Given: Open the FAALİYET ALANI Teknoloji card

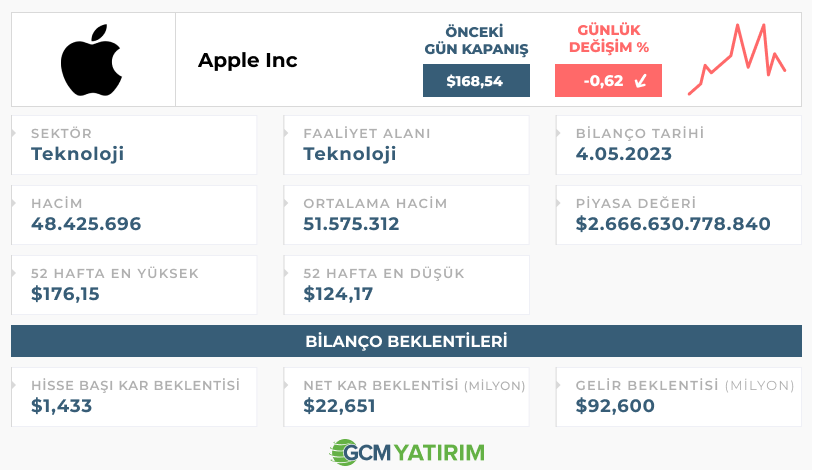Looking at the screenshot, I should 406,145.
